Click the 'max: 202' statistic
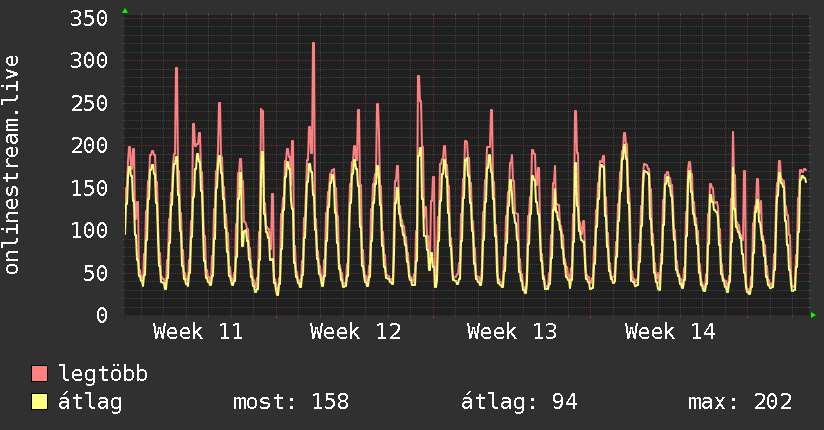Image resolution: width=824 pixels, height=430 pixels. pyautogui.click(x=740, y=402)
